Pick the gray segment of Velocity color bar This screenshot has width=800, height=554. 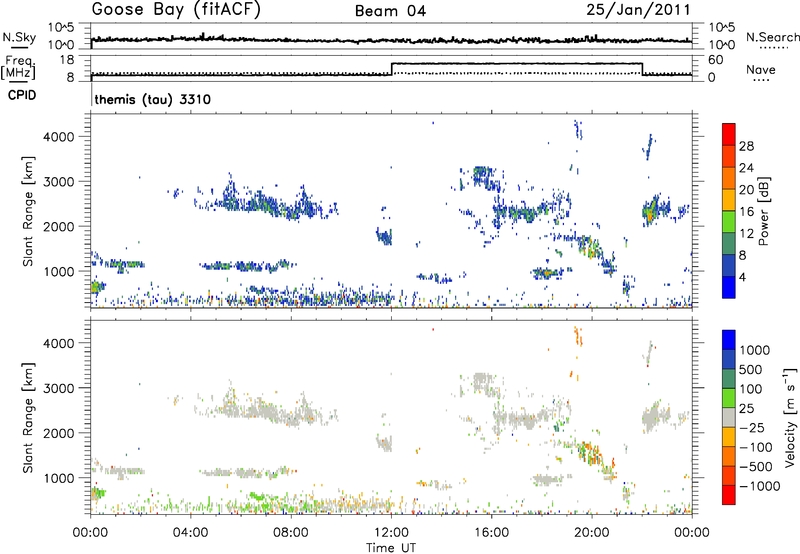(729, 418)
